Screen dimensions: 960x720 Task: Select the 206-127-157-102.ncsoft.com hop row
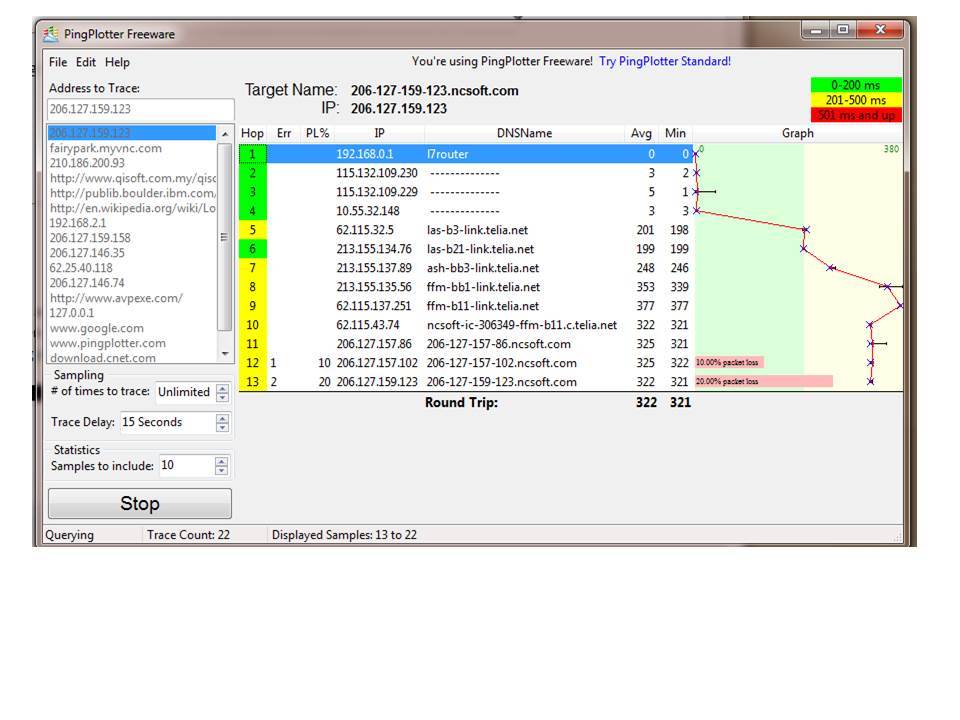pyautogui.click(x=466, y=363)
